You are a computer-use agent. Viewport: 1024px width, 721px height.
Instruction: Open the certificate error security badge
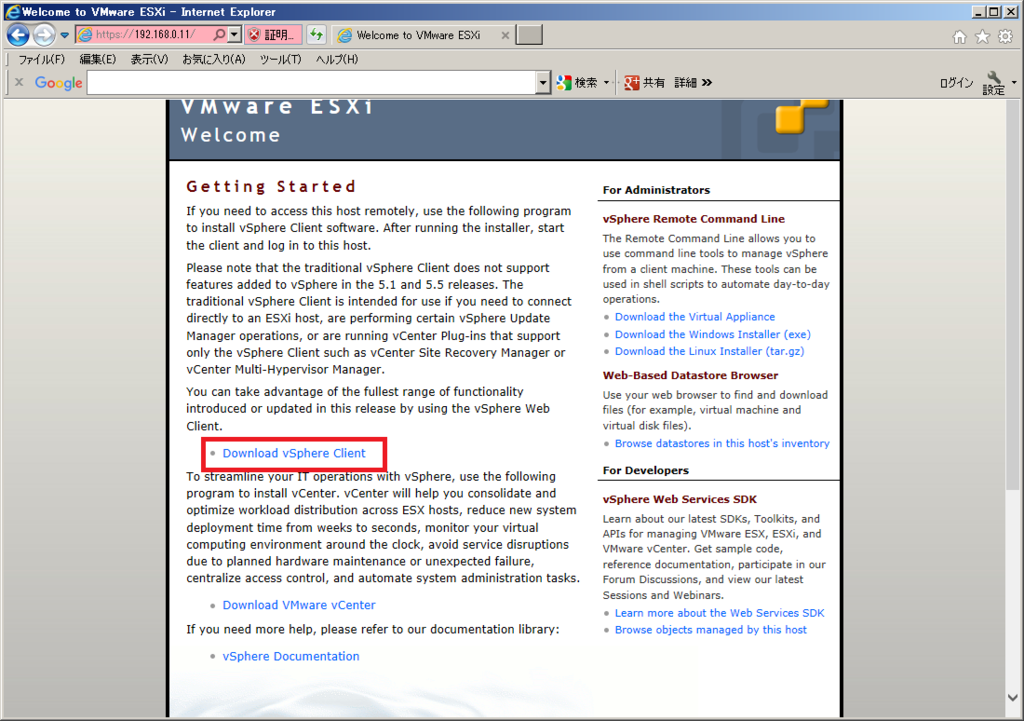[x=273, y=35]
